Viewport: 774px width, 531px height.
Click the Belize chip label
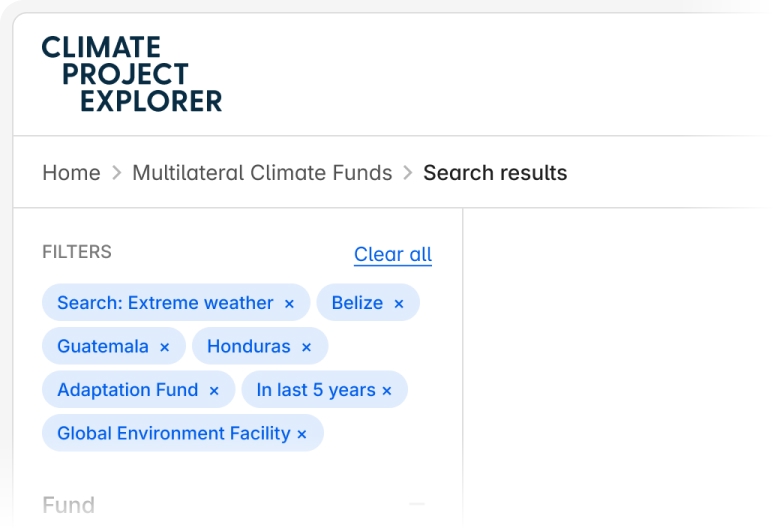(357, 303)
